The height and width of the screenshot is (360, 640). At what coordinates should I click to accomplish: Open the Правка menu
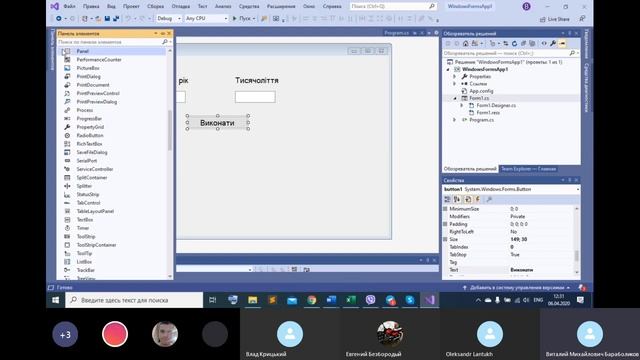(x=91, y=7)
